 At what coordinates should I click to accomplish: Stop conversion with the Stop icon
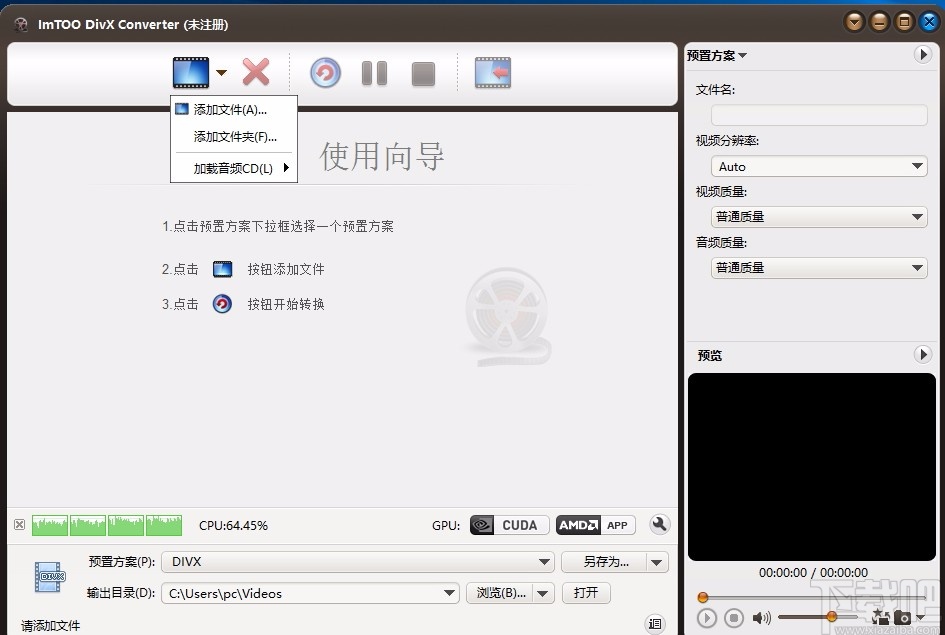422,72
